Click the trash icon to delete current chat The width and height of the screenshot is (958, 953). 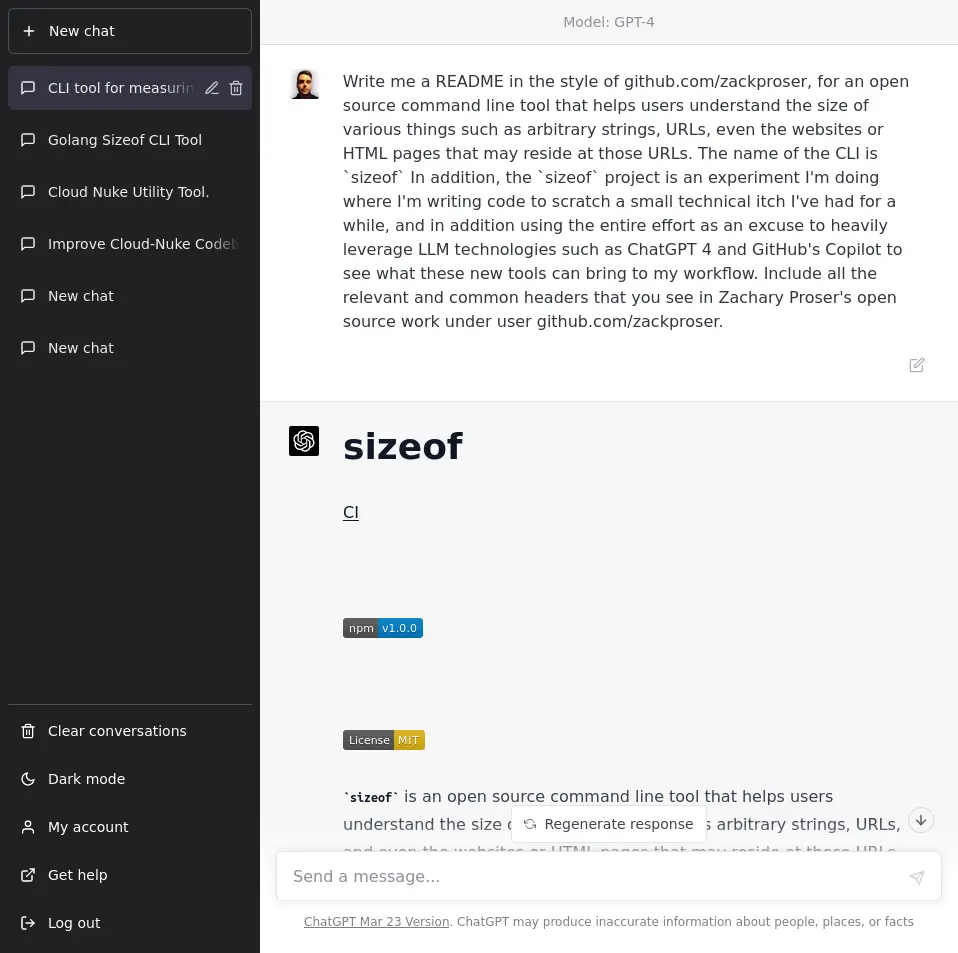click(x=236, y=88)
